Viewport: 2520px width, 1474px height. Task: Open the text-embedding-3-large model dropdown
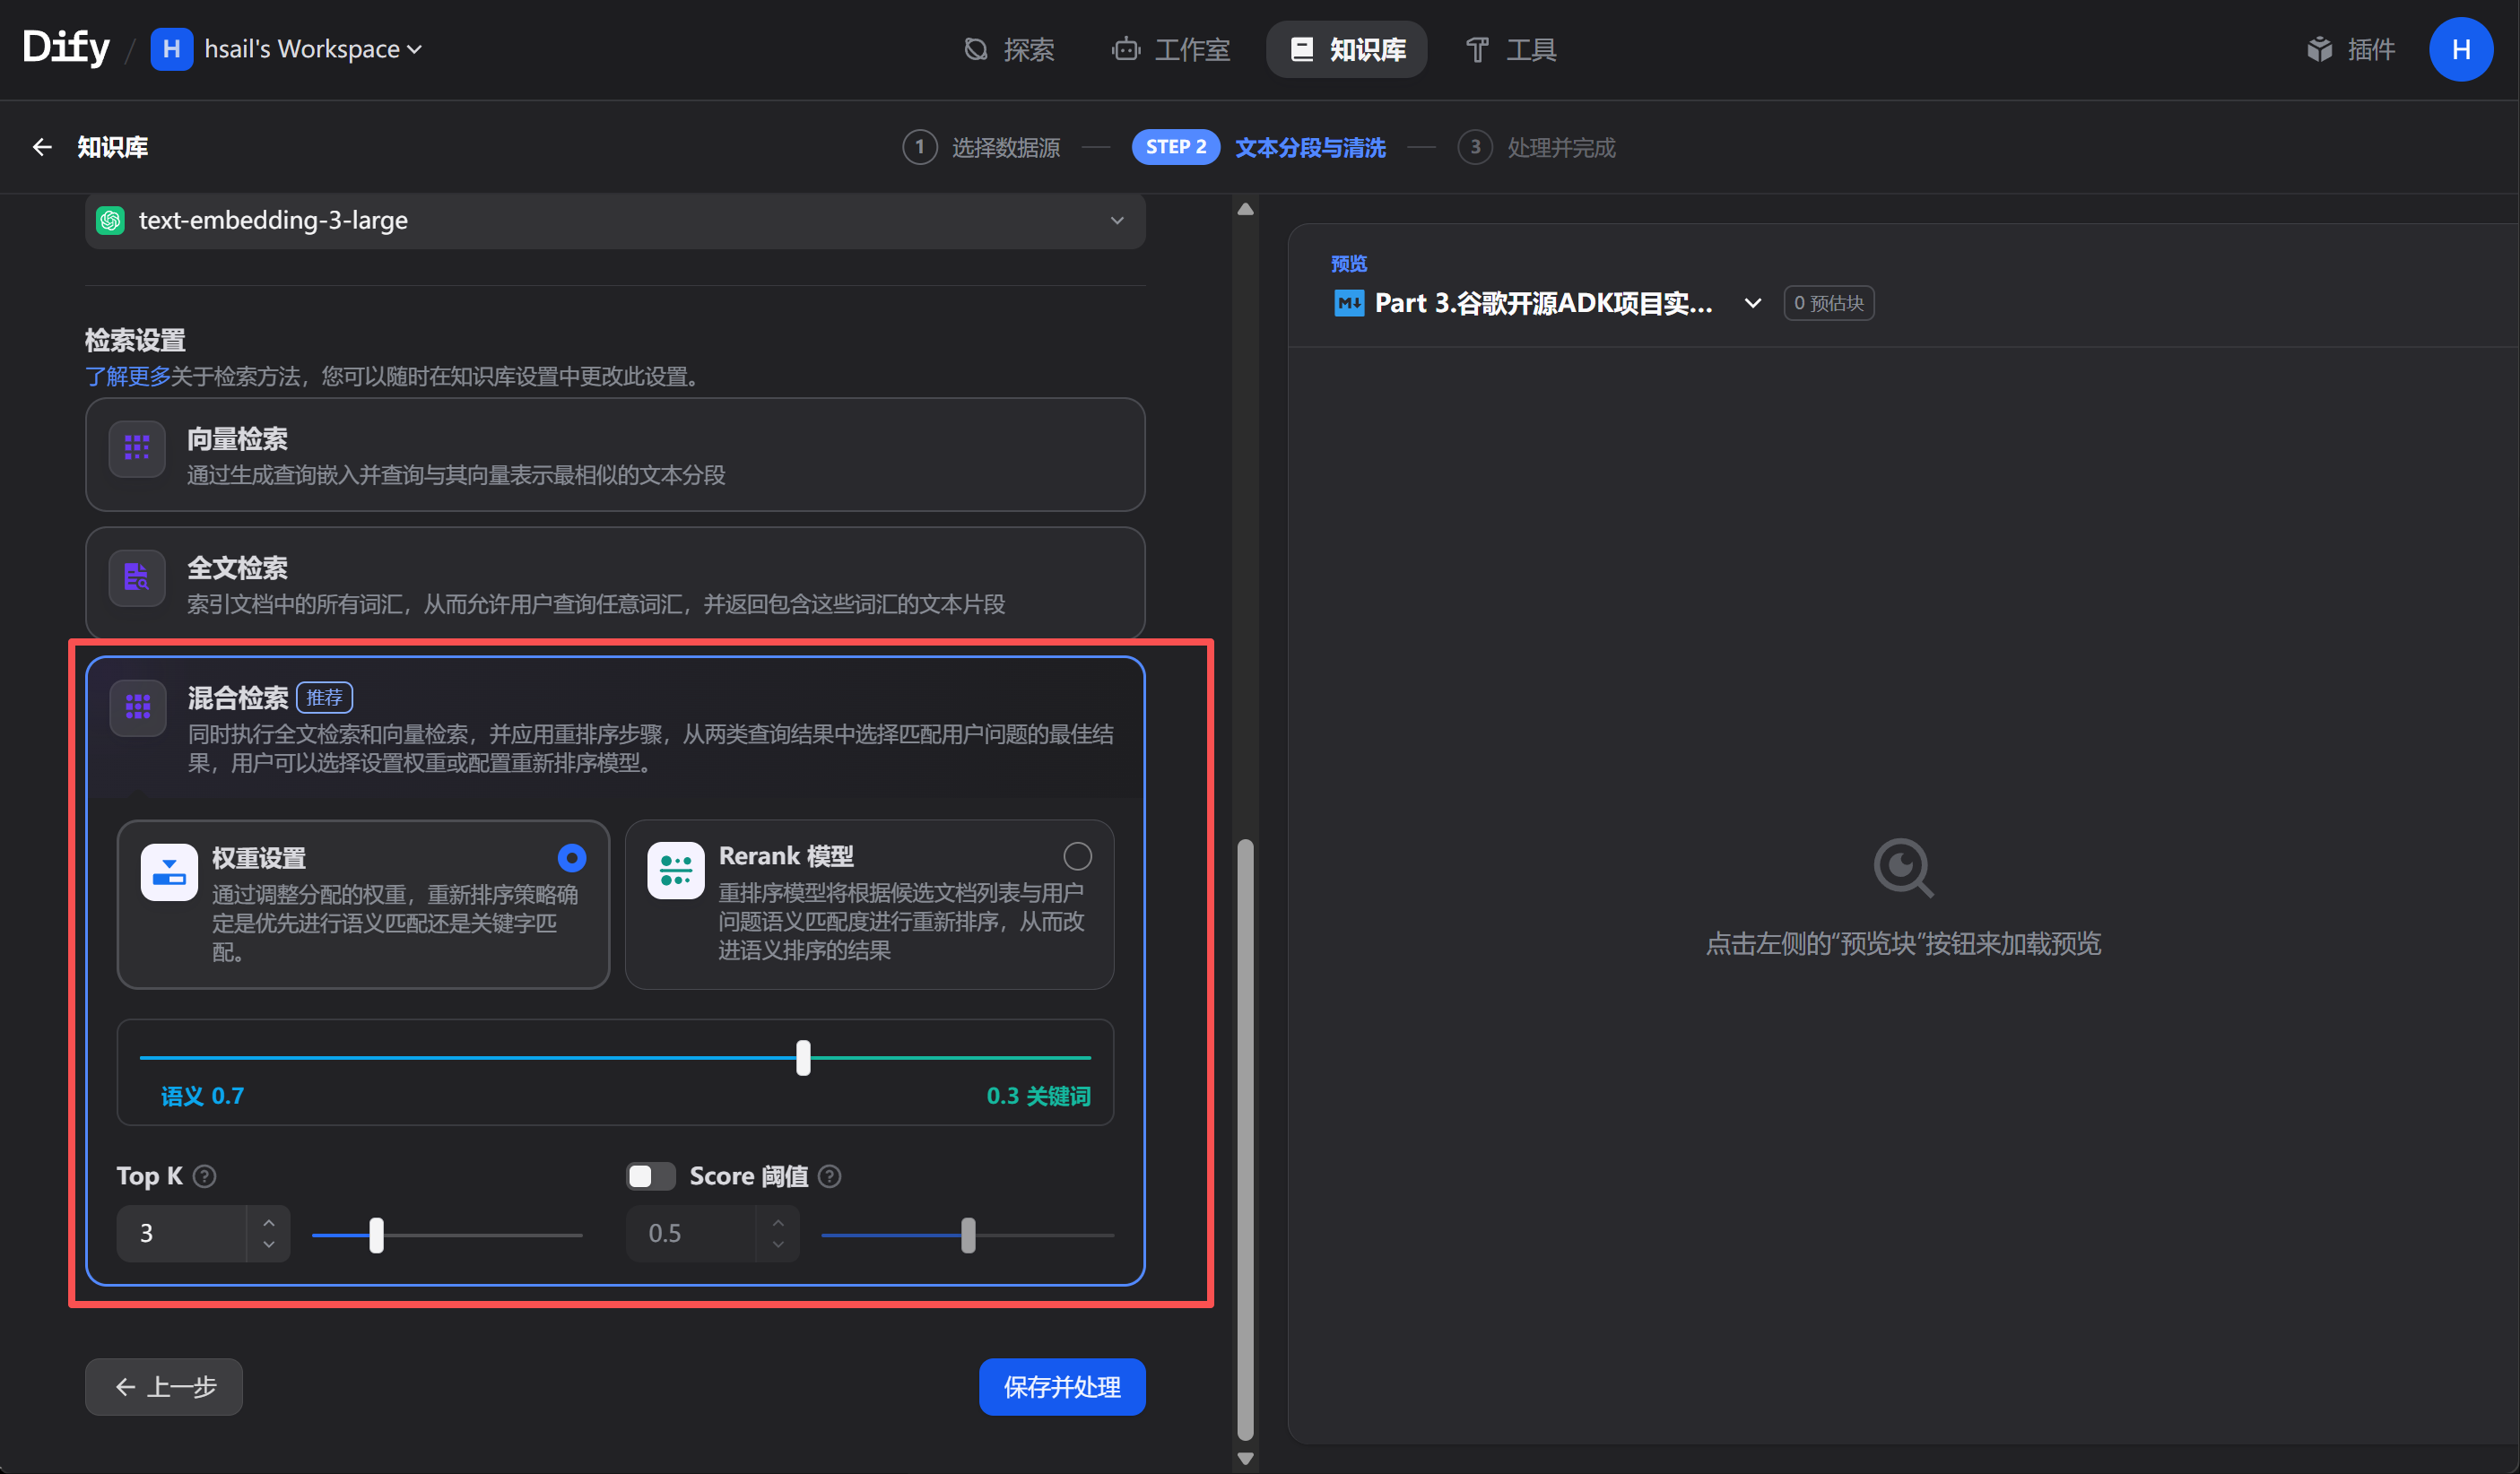615,220
